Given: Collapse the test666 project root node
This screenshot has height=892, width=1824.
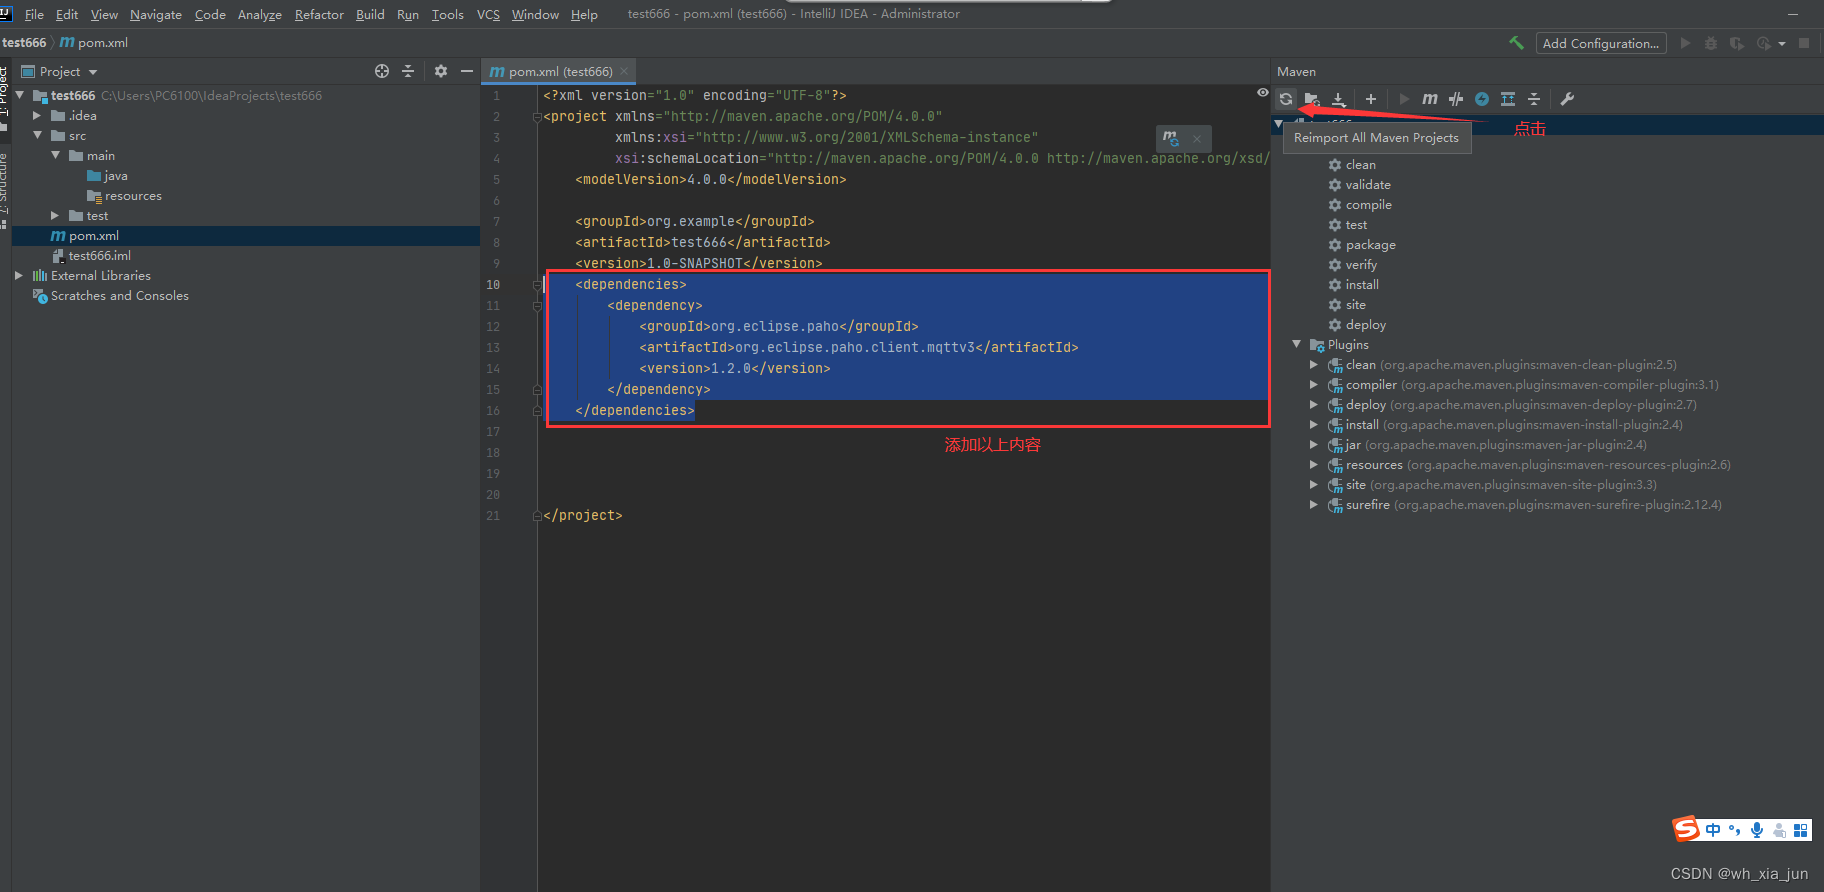Looking at the screenshot, I should click(x=20, y=95).
